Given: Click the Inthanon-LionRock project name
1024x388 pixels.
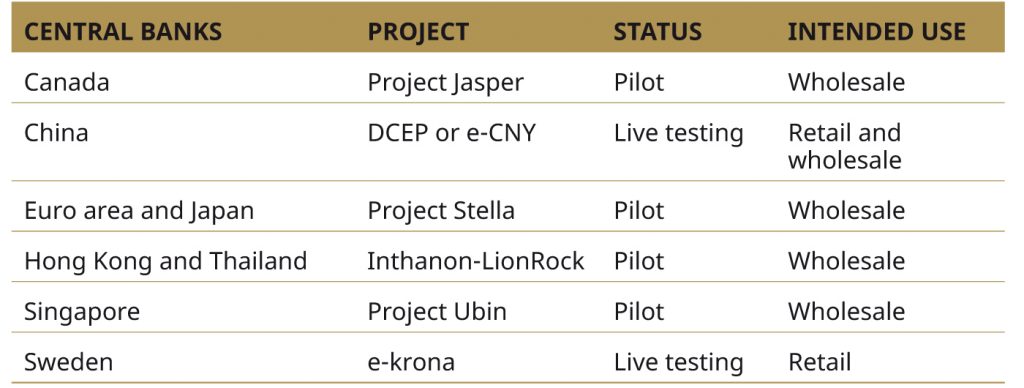Looking at the screenshot, I should pos(475,261).
